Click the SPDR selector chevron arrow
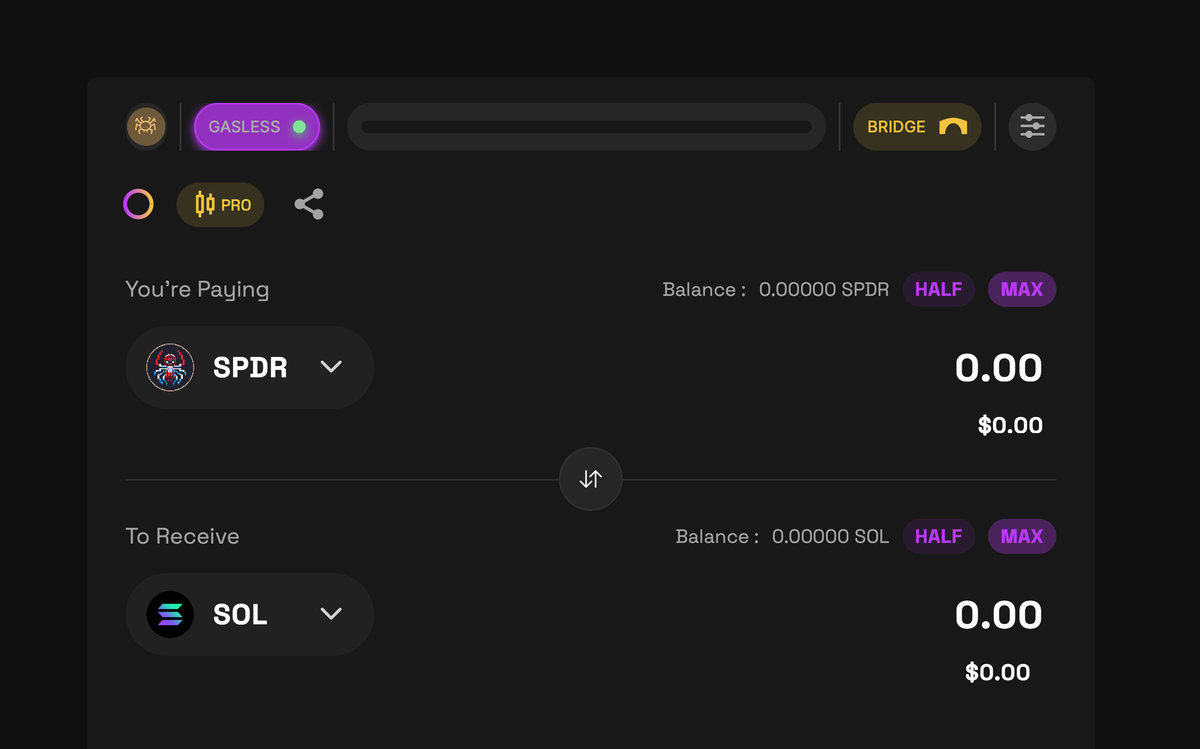The image size is (1200, 749). pos(331,367)
